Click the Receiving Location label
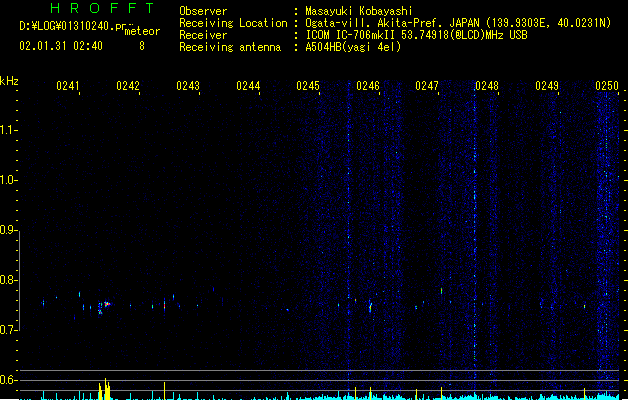This screenshot has height=400, width=629. coord(233,23)
